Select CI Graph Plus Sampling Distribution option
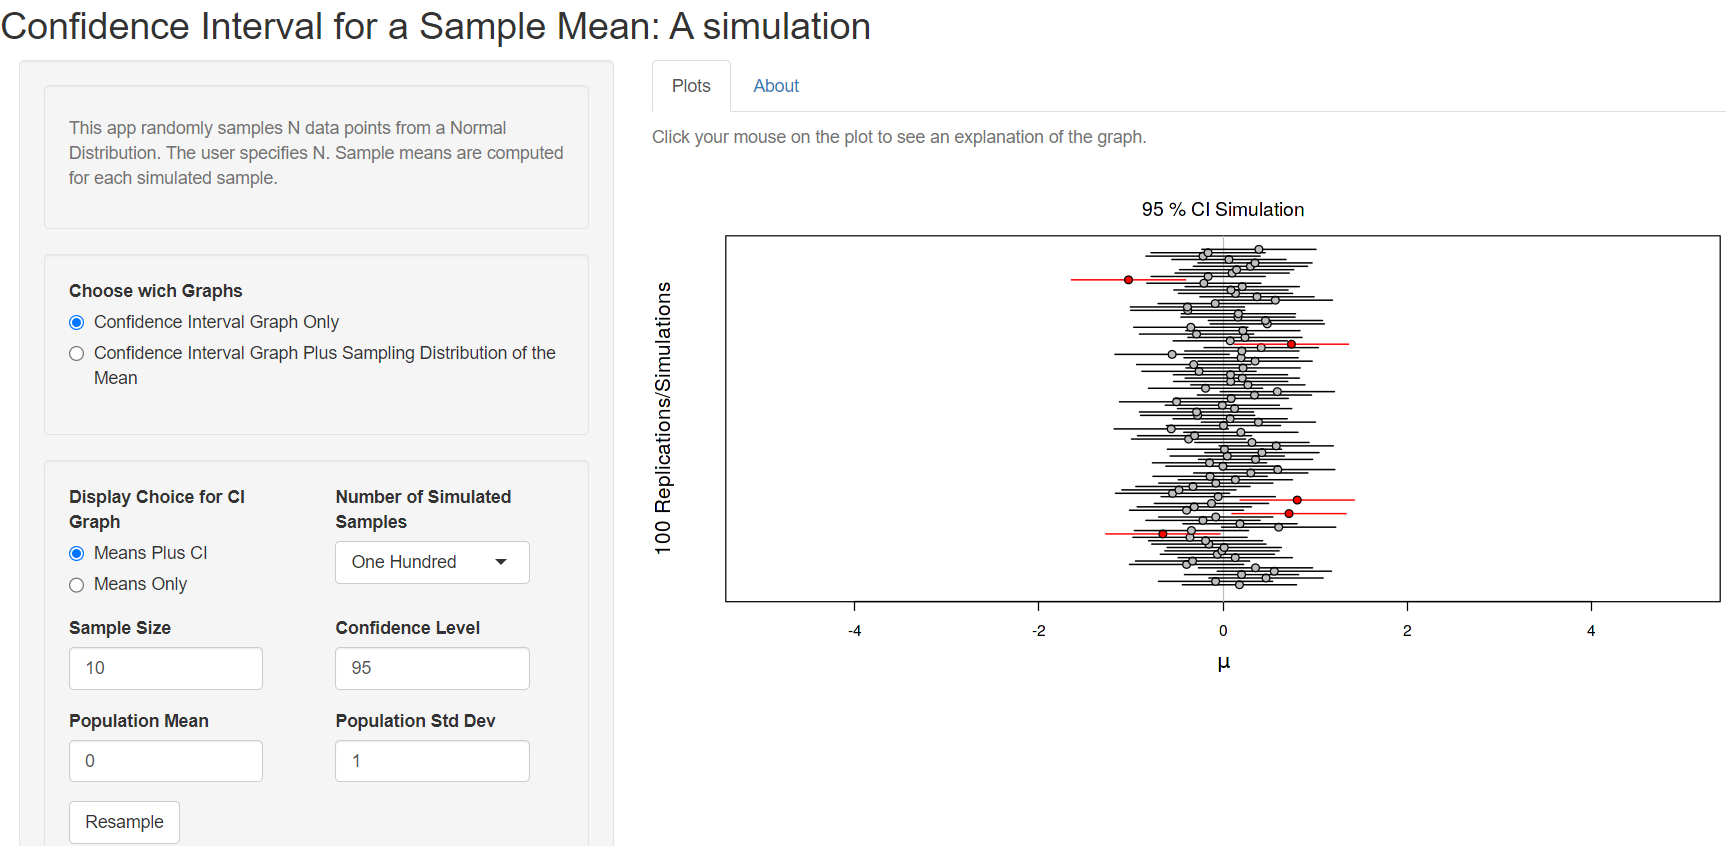This screenshot has height=846, width=1726. pyautogui.click(x=77, y=353)
